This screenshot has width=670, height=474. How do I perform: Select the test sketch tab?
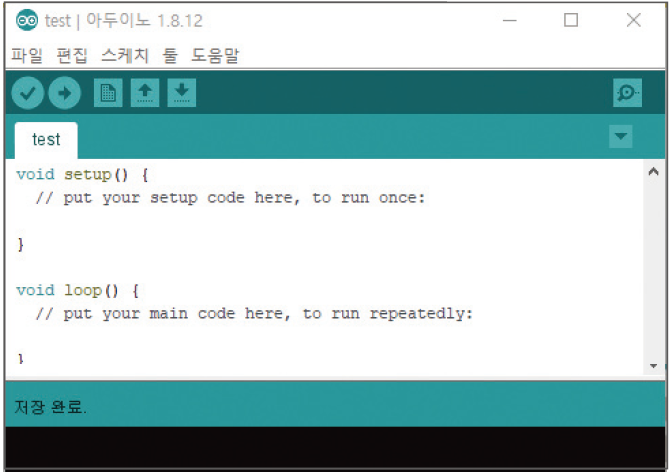click(46, 140)
